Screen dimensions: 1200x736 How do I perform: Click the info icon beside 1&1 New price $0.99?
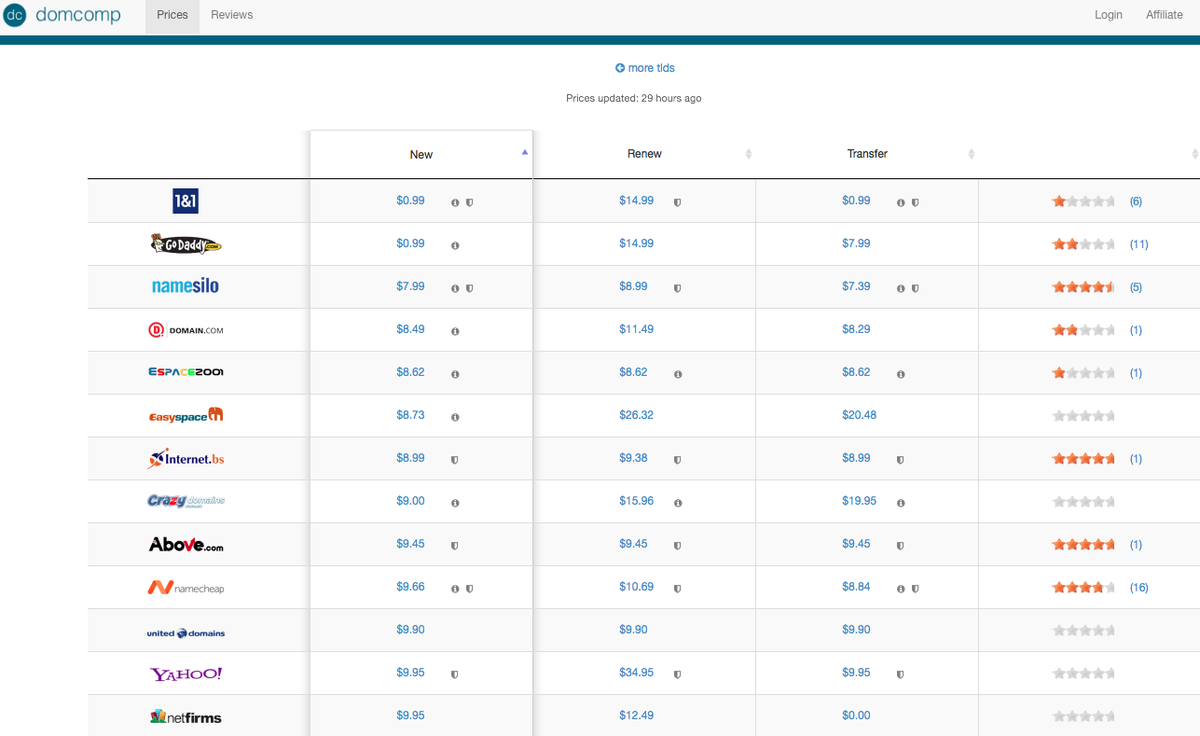point(455,202)
